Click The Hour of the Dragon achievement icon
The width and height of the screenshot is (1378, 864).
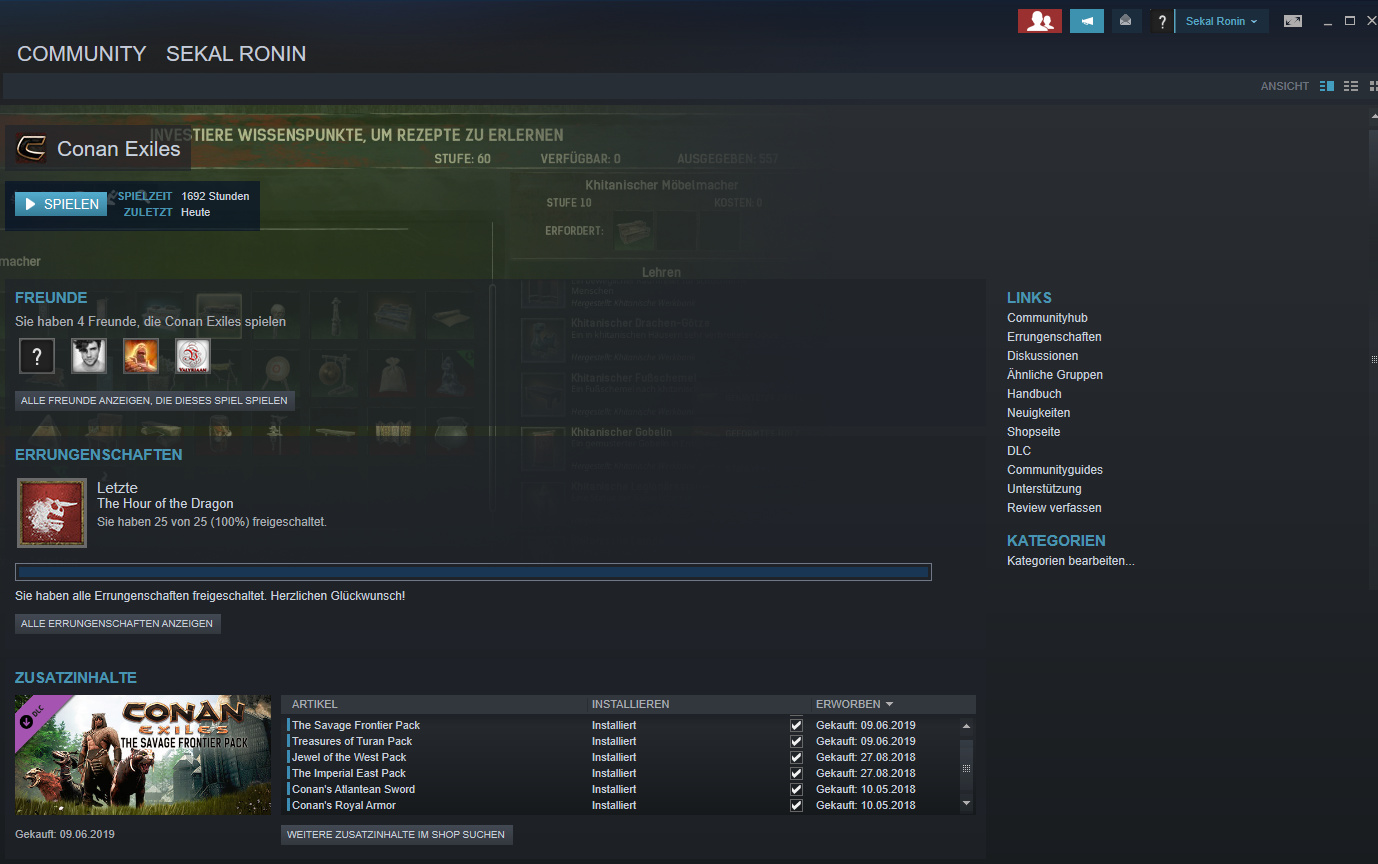pyautogui.click(x=52, y=512)
